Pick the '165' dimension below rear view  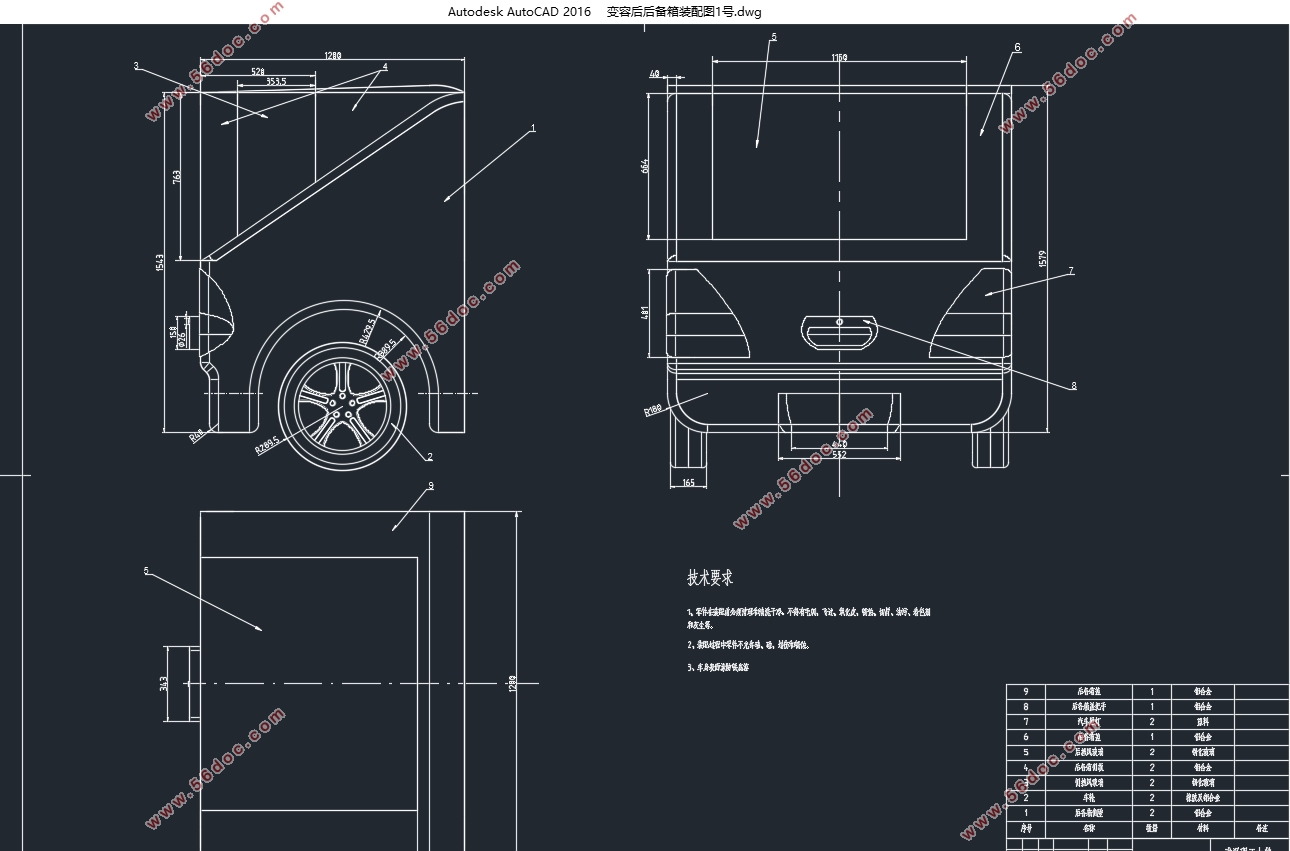tap(688, 483)
